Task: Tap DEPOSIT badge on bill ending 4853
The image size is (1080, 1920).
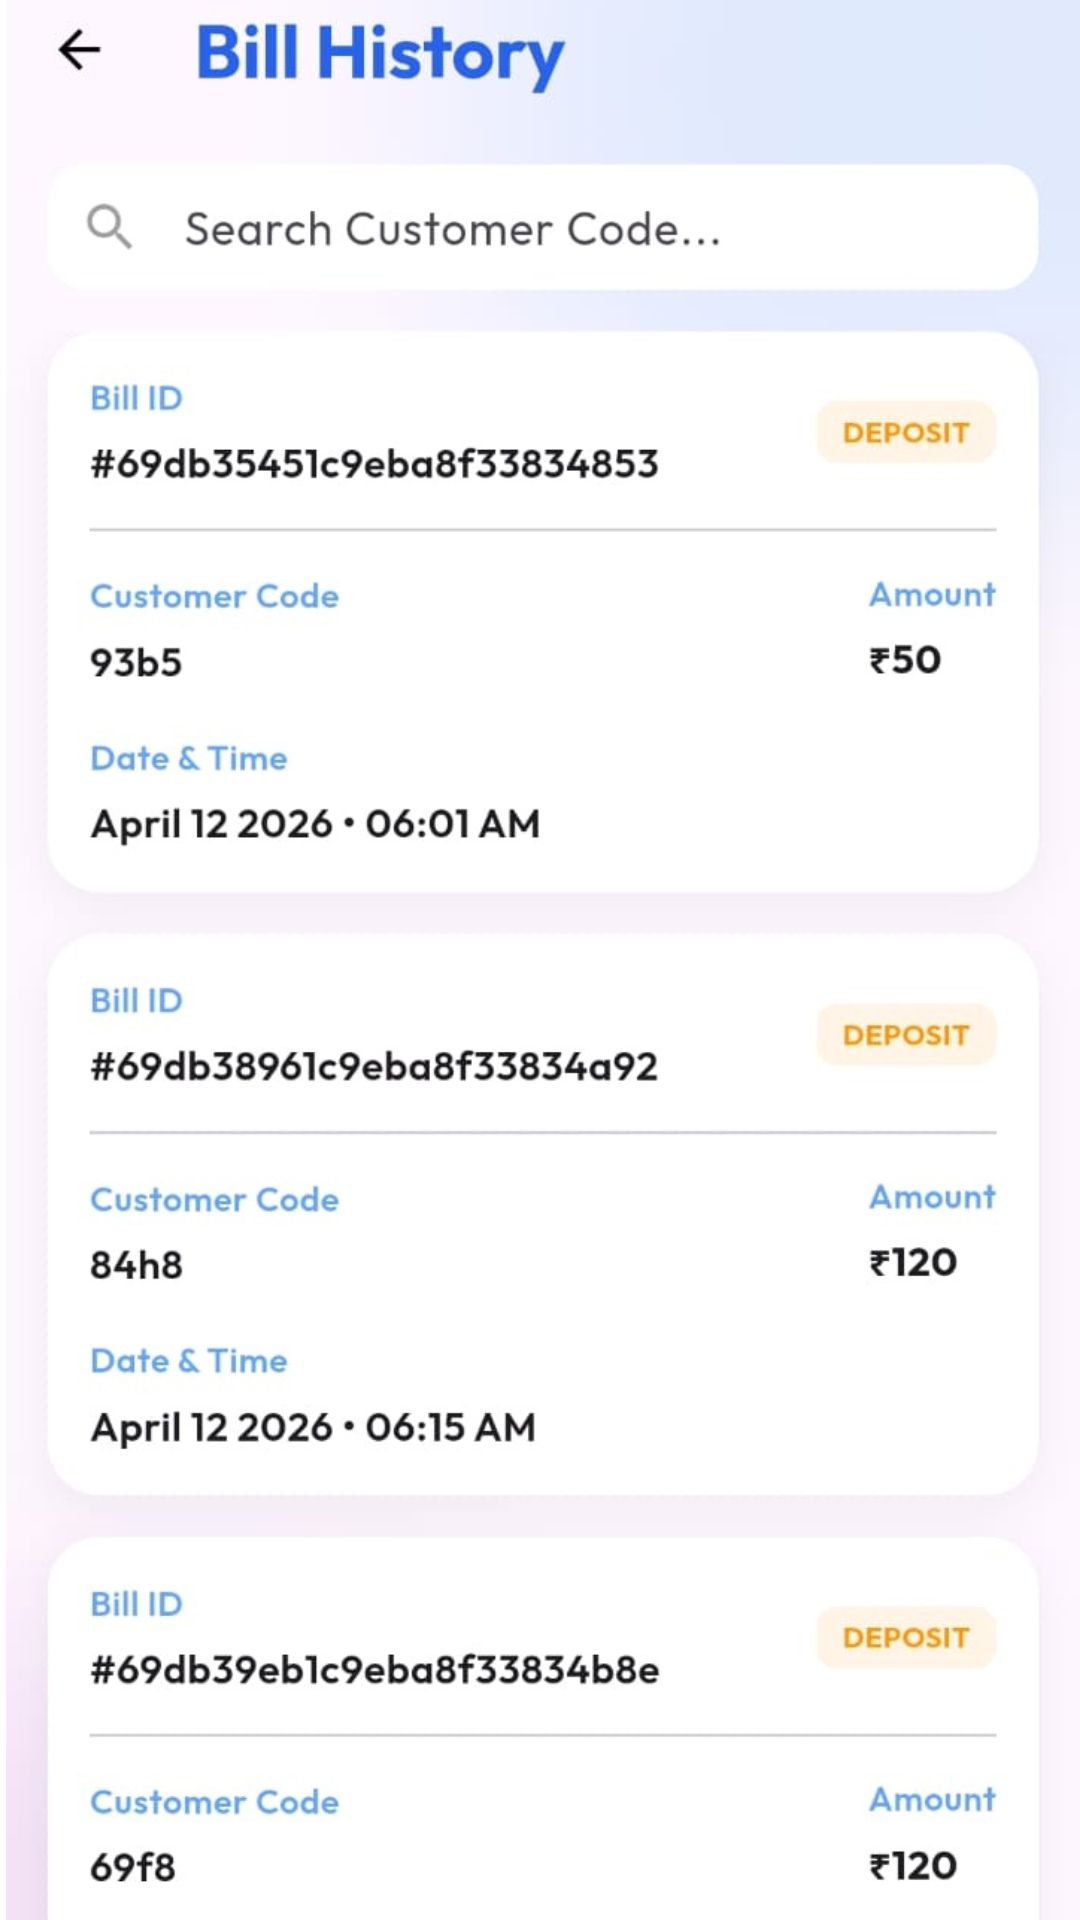Action: [x=905, y=433]
